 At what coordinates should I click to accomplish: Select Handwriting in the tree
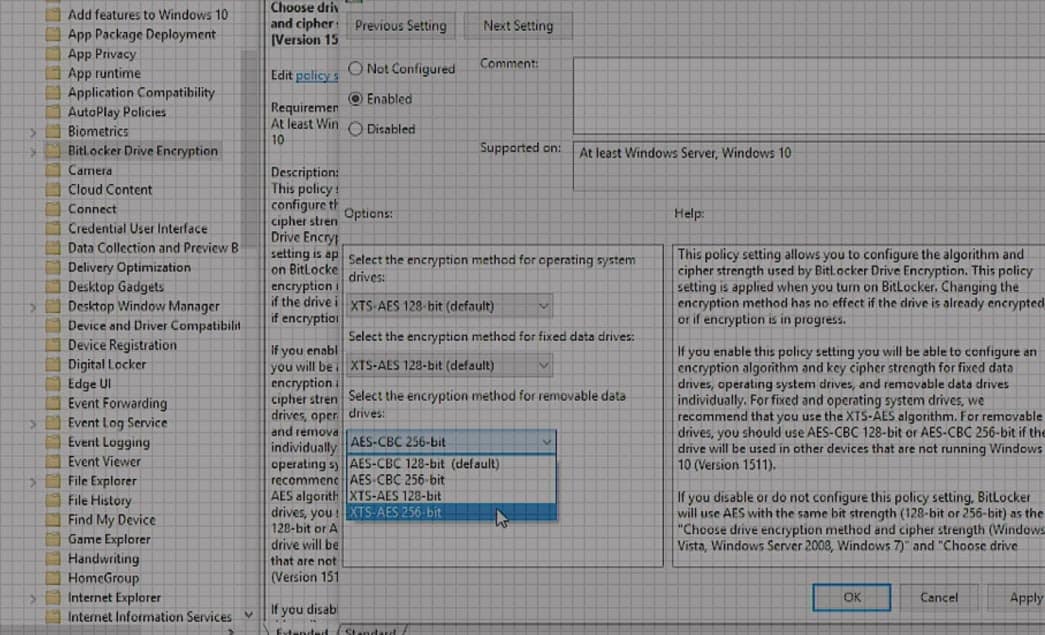(x=103, y=558)
